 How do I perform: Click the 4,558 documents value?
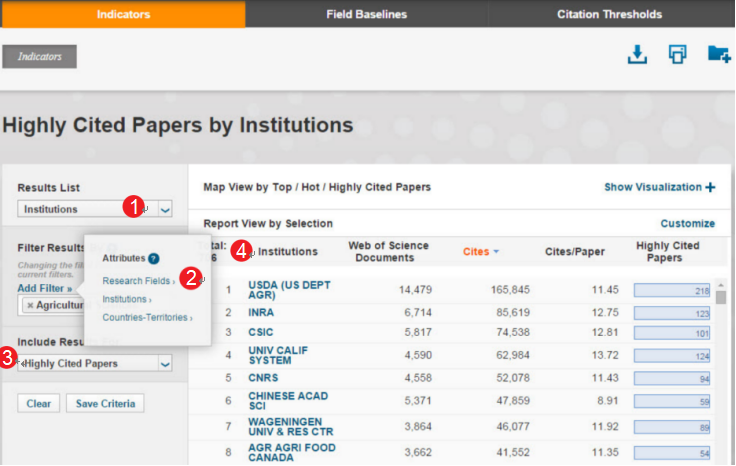coord(418,378)
